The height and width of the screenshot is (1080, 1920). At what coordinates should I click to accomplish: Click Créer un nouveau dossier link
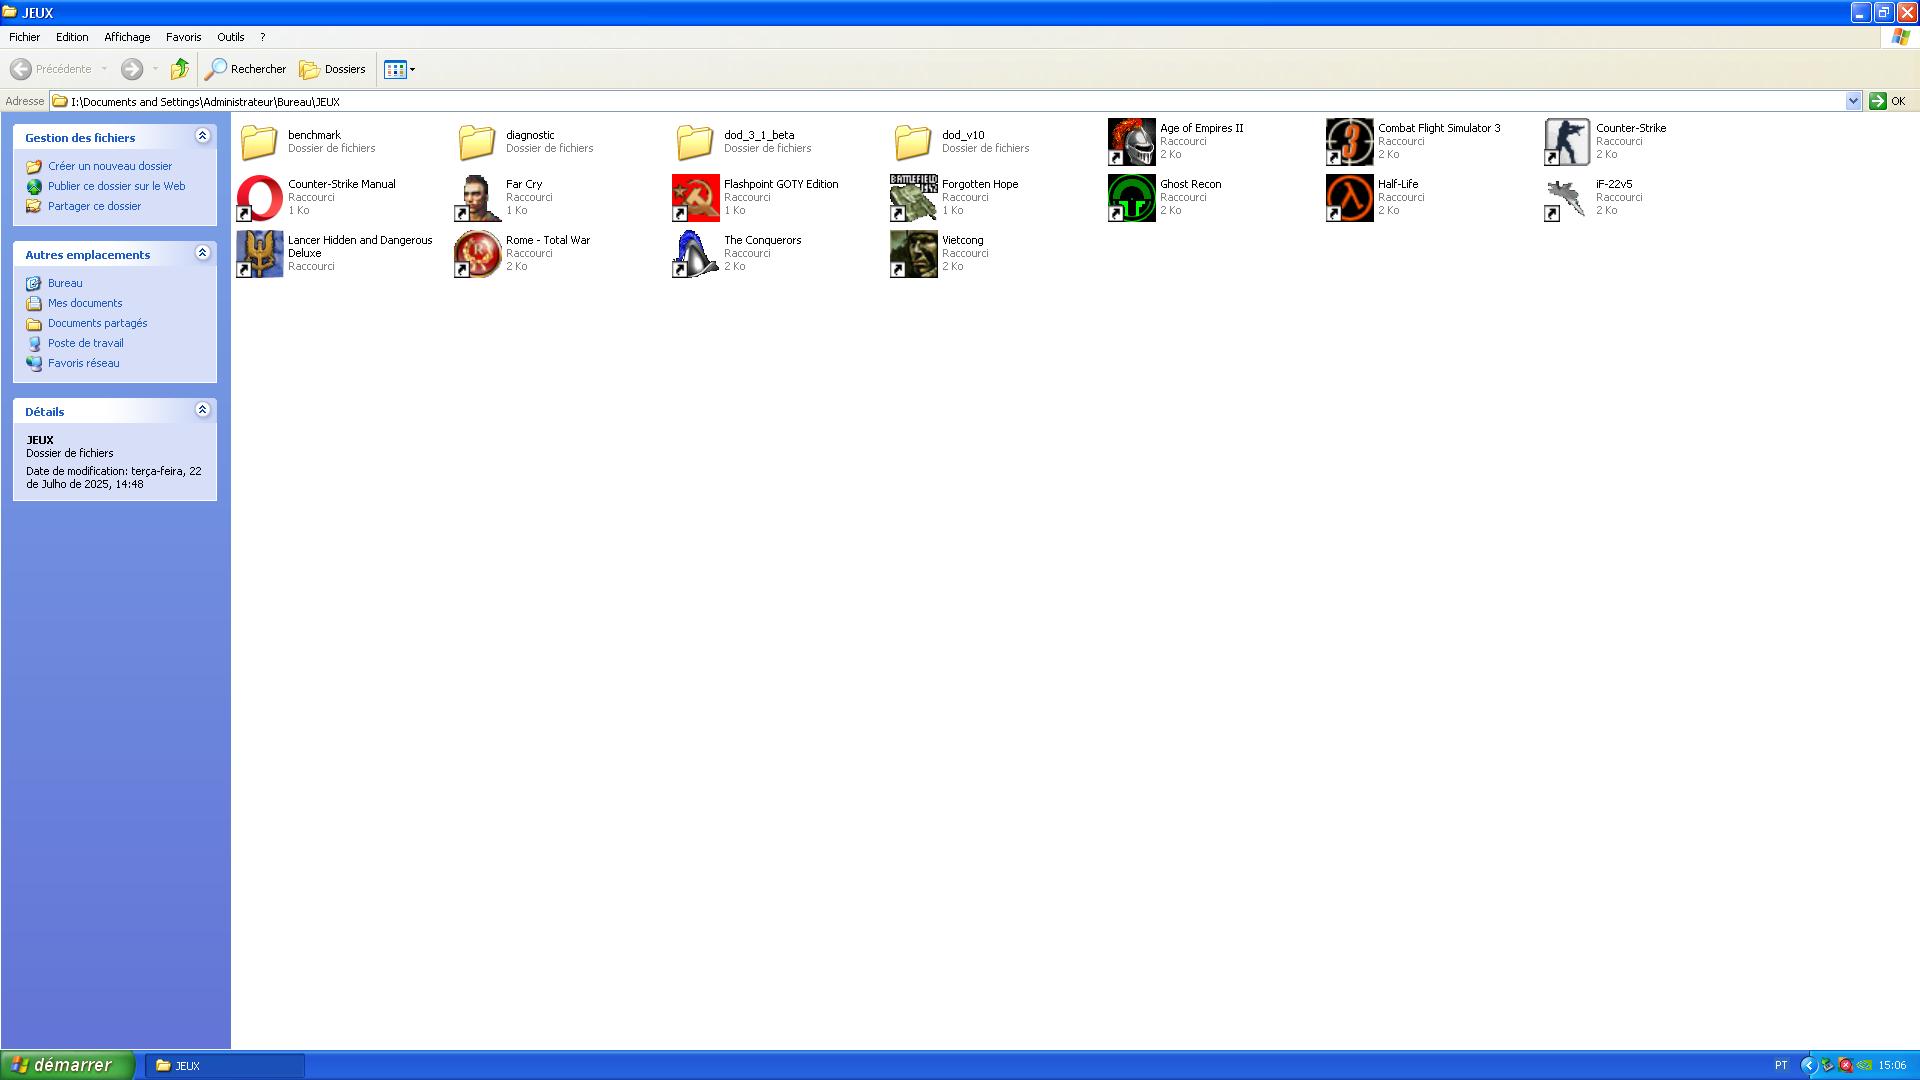pos(110,166)
